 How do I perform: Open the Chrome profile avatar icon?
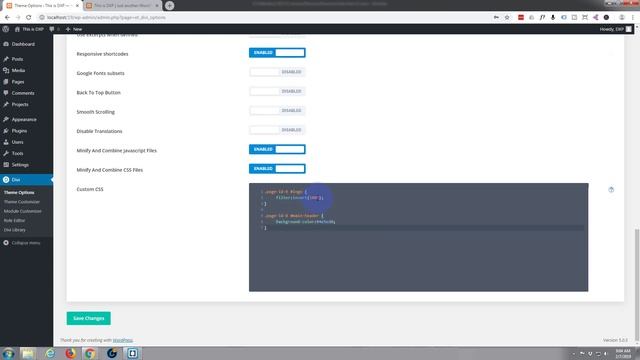[622, 17]
